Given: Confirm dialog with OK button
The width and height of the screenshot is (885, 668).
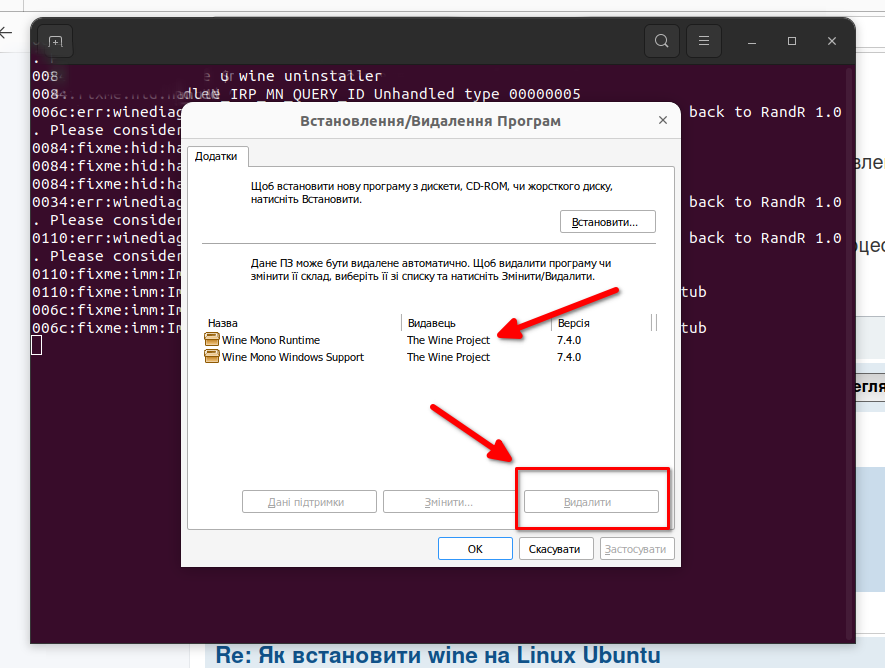Looking at the screenshot, I should (475, 548).
